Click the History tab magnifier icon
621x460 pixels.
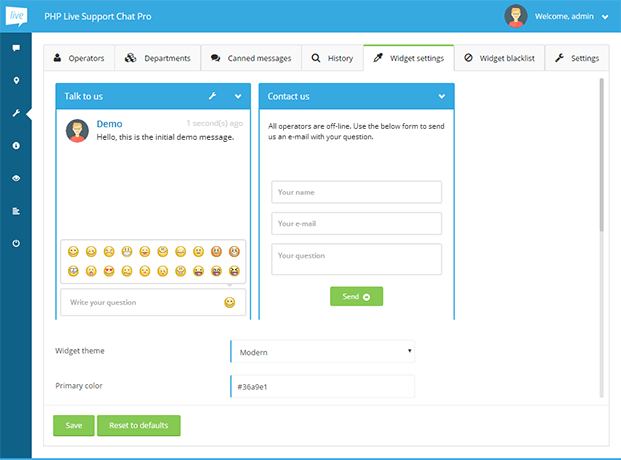point(316,58)
